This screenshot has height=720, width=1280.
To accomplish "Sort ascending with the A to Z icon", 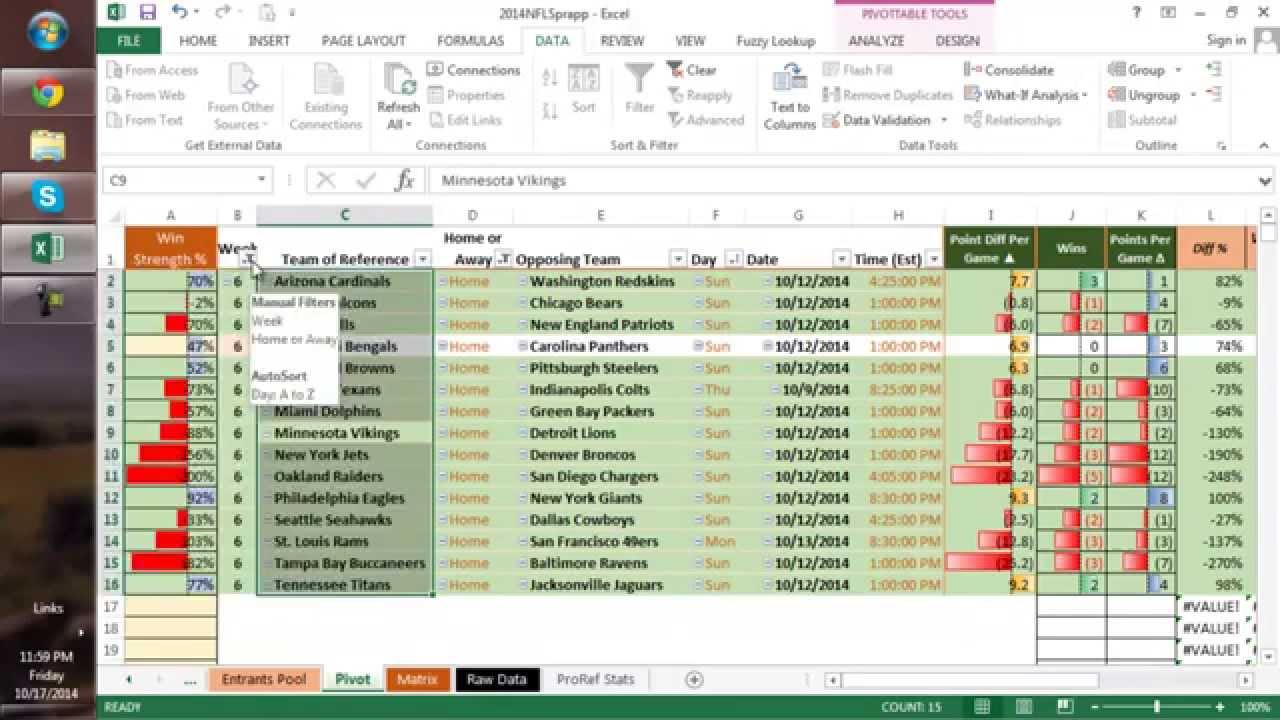I will point(550,78).
